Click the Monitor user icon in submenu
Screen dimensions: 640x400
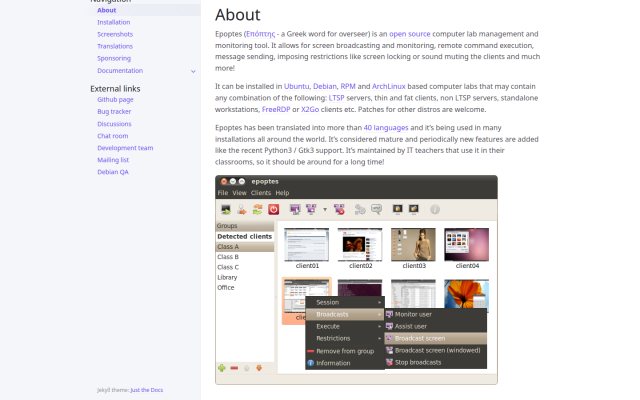pos(389,314)
